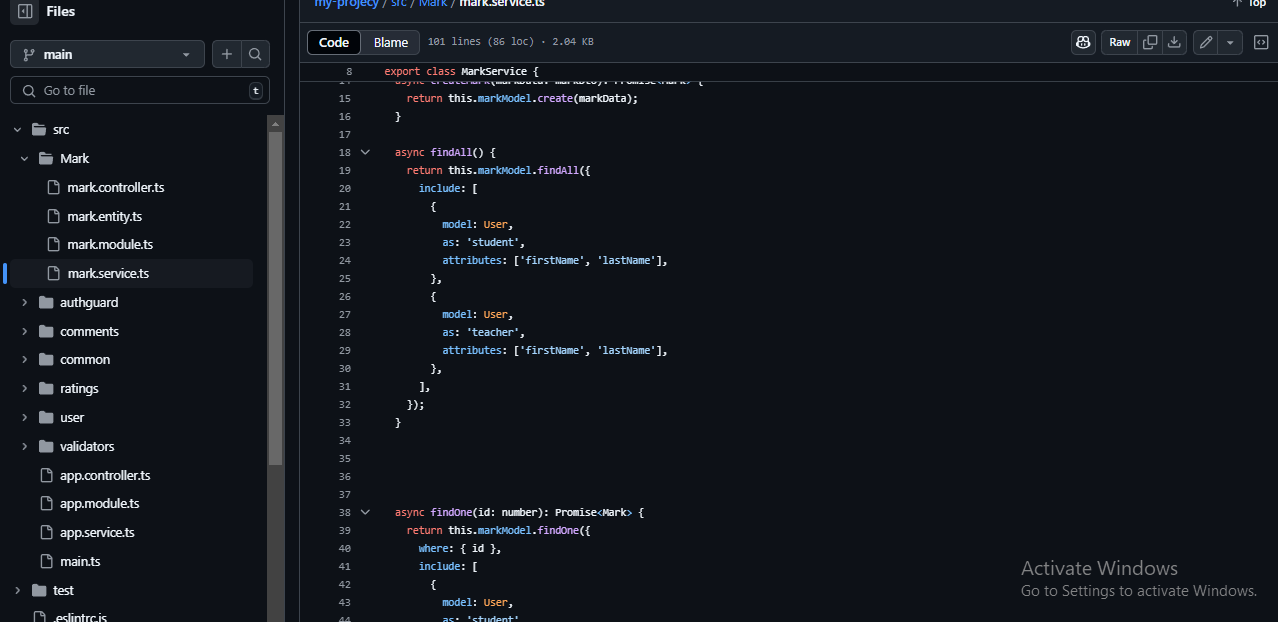
Task: Click the search files magnifier icon
Action: click(x=255, y=54)
